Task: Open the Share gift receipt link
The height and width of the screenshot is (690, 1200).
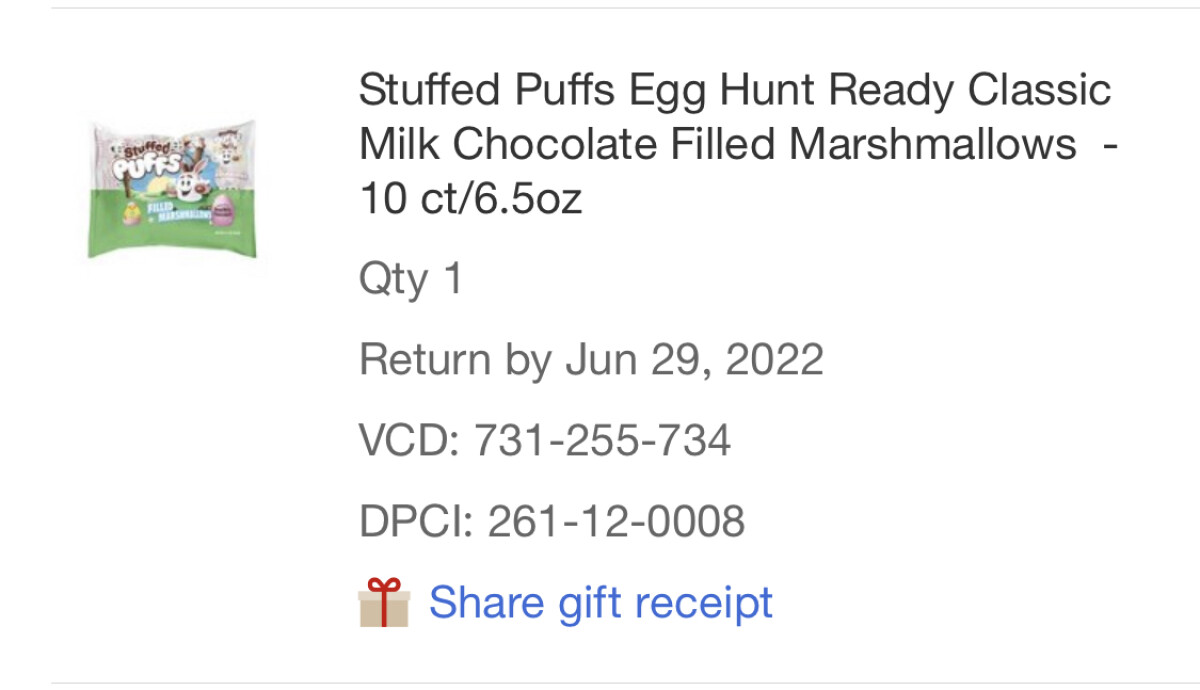Action: [601, 603]
